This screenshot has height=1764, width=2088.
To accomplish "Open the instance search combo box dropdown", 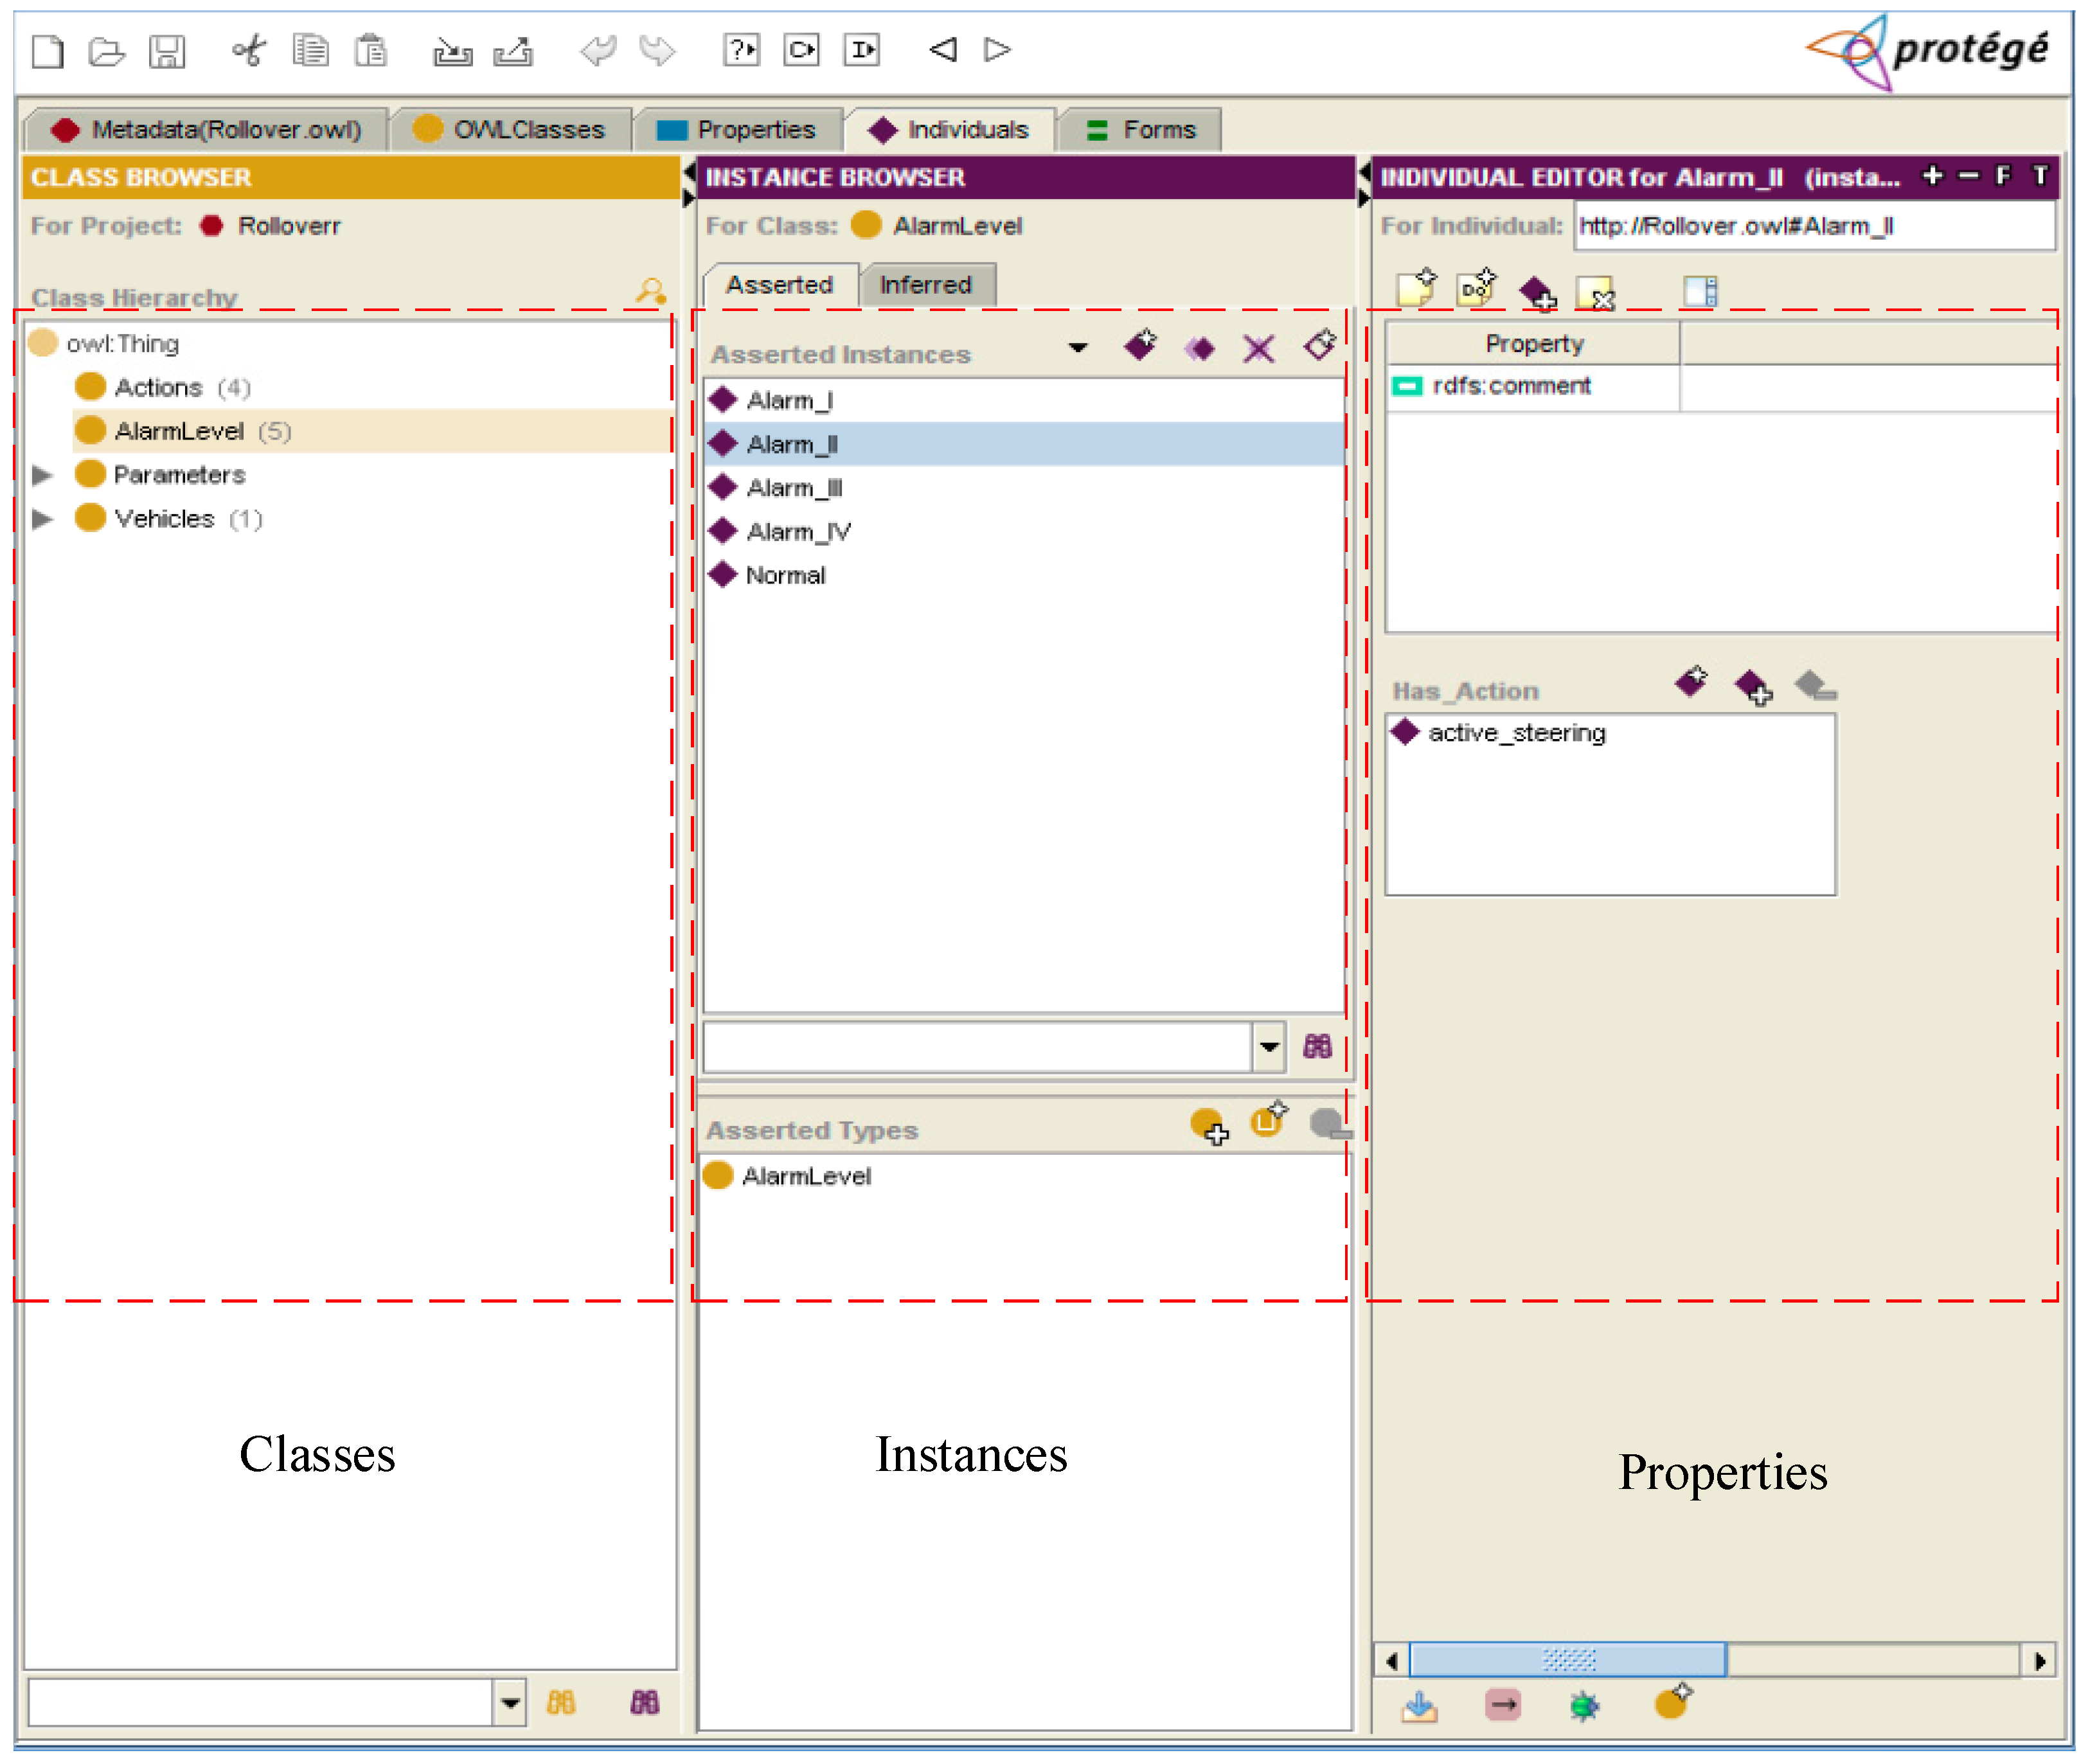I will pos(1269,1047).
